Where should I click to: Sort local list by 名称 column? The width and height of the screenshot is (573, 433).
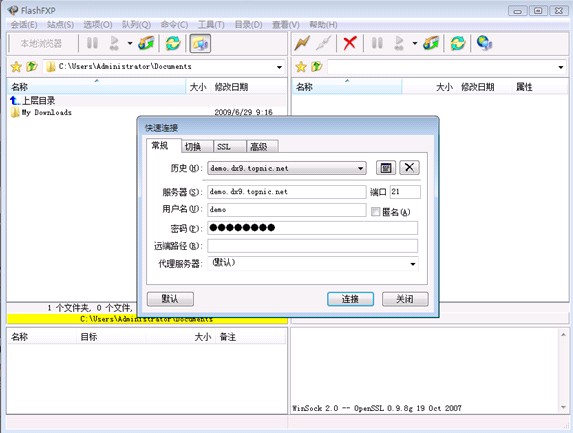pyautogui.click(x=96, y=87)
